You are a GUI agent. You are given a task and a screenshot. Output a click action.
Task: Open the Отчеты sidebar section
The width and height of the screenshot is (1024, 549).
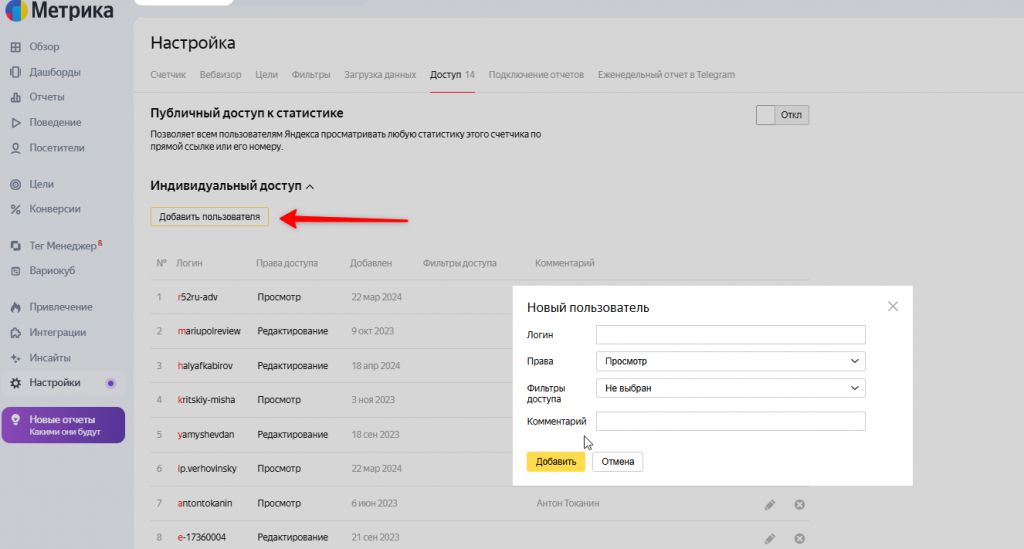(x=47, y=97)
